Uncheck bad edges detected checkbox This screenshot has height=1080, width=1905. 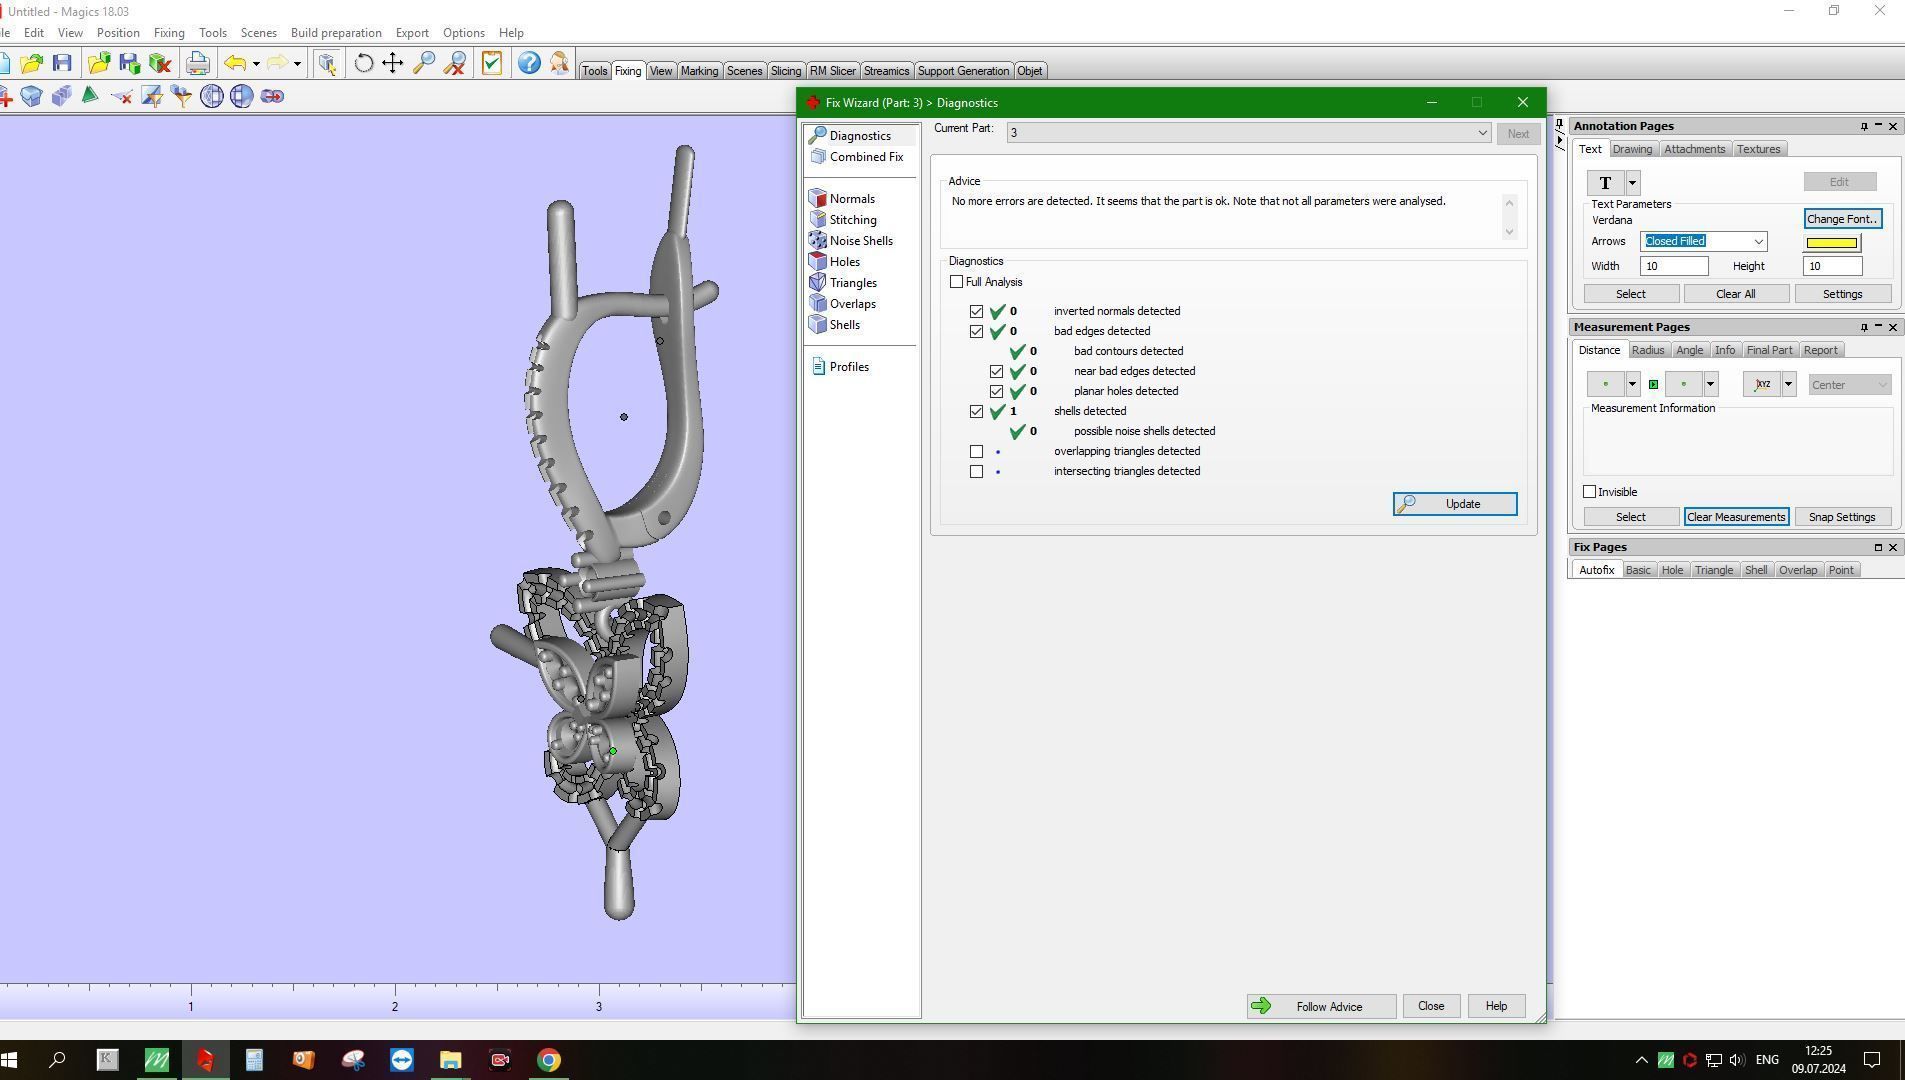[977, 331]
